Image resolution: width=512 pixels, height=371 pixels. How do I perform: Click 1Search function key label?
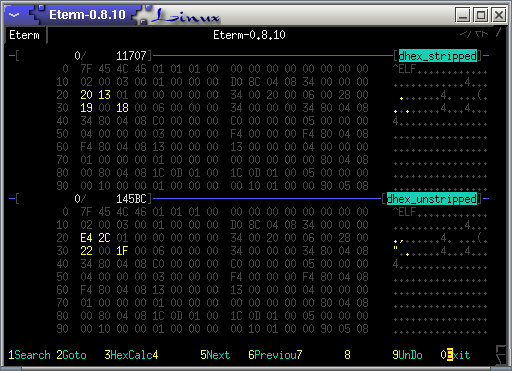pyautogui.click(x=29, y=355)
